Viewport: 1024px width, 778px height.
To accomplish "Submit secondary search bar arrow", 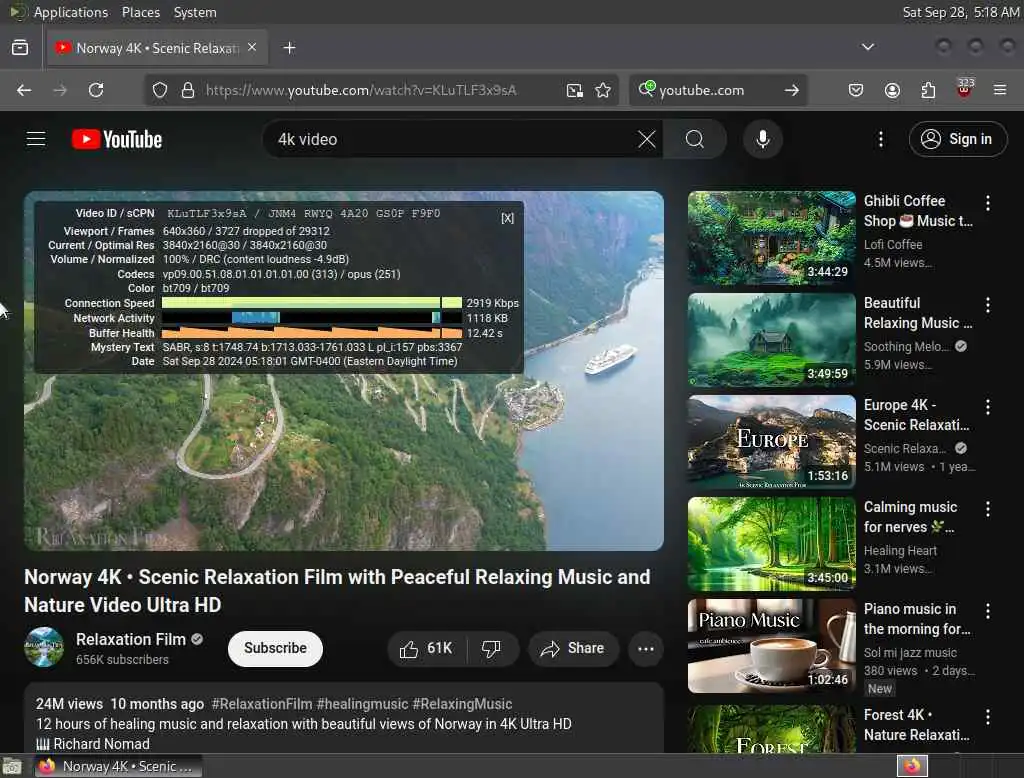I will pos(792,90).
